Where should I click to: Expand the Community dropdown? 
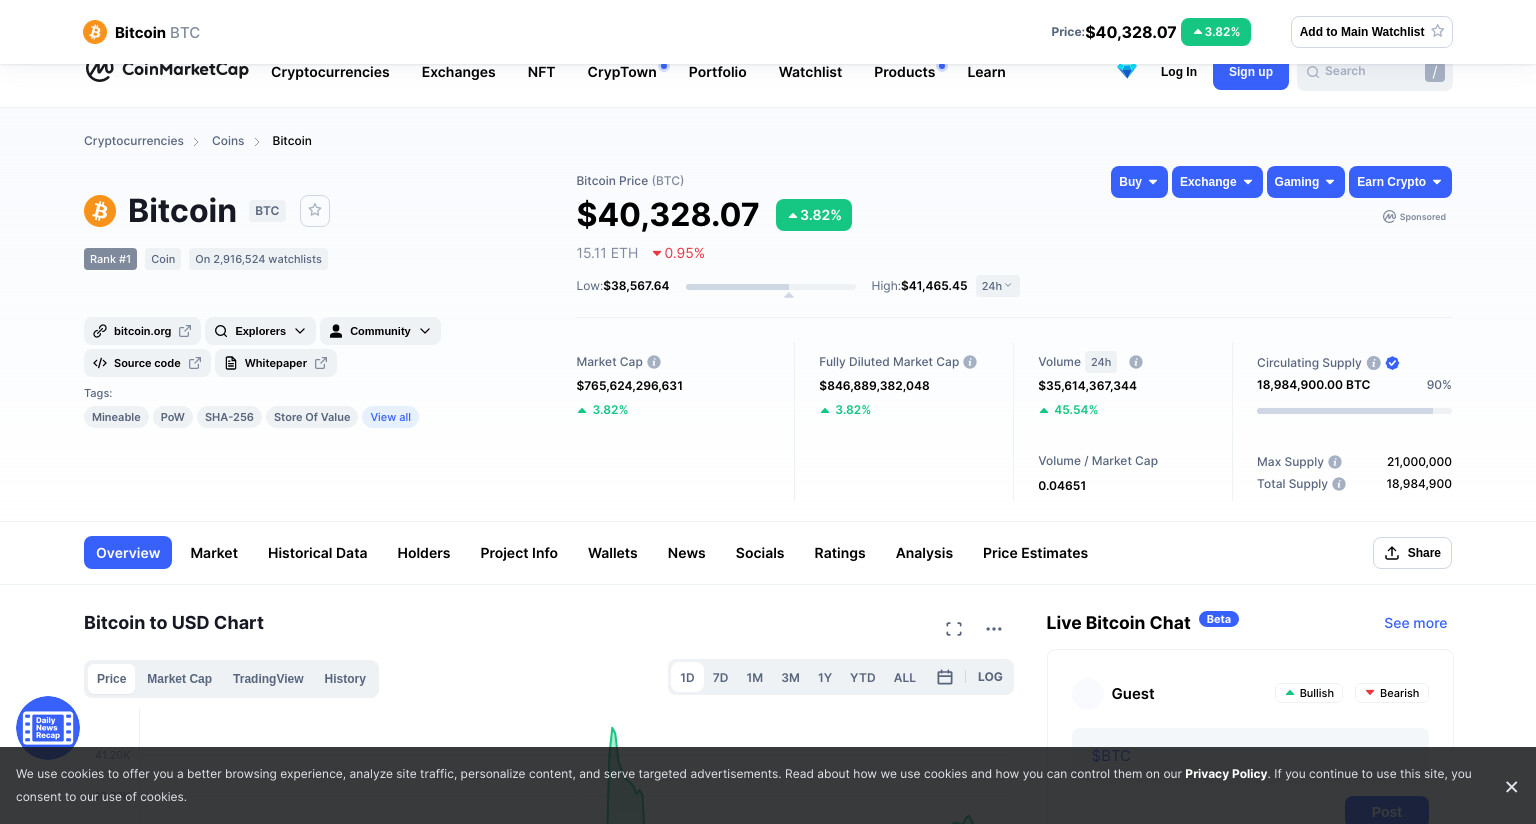coord(380,331)
